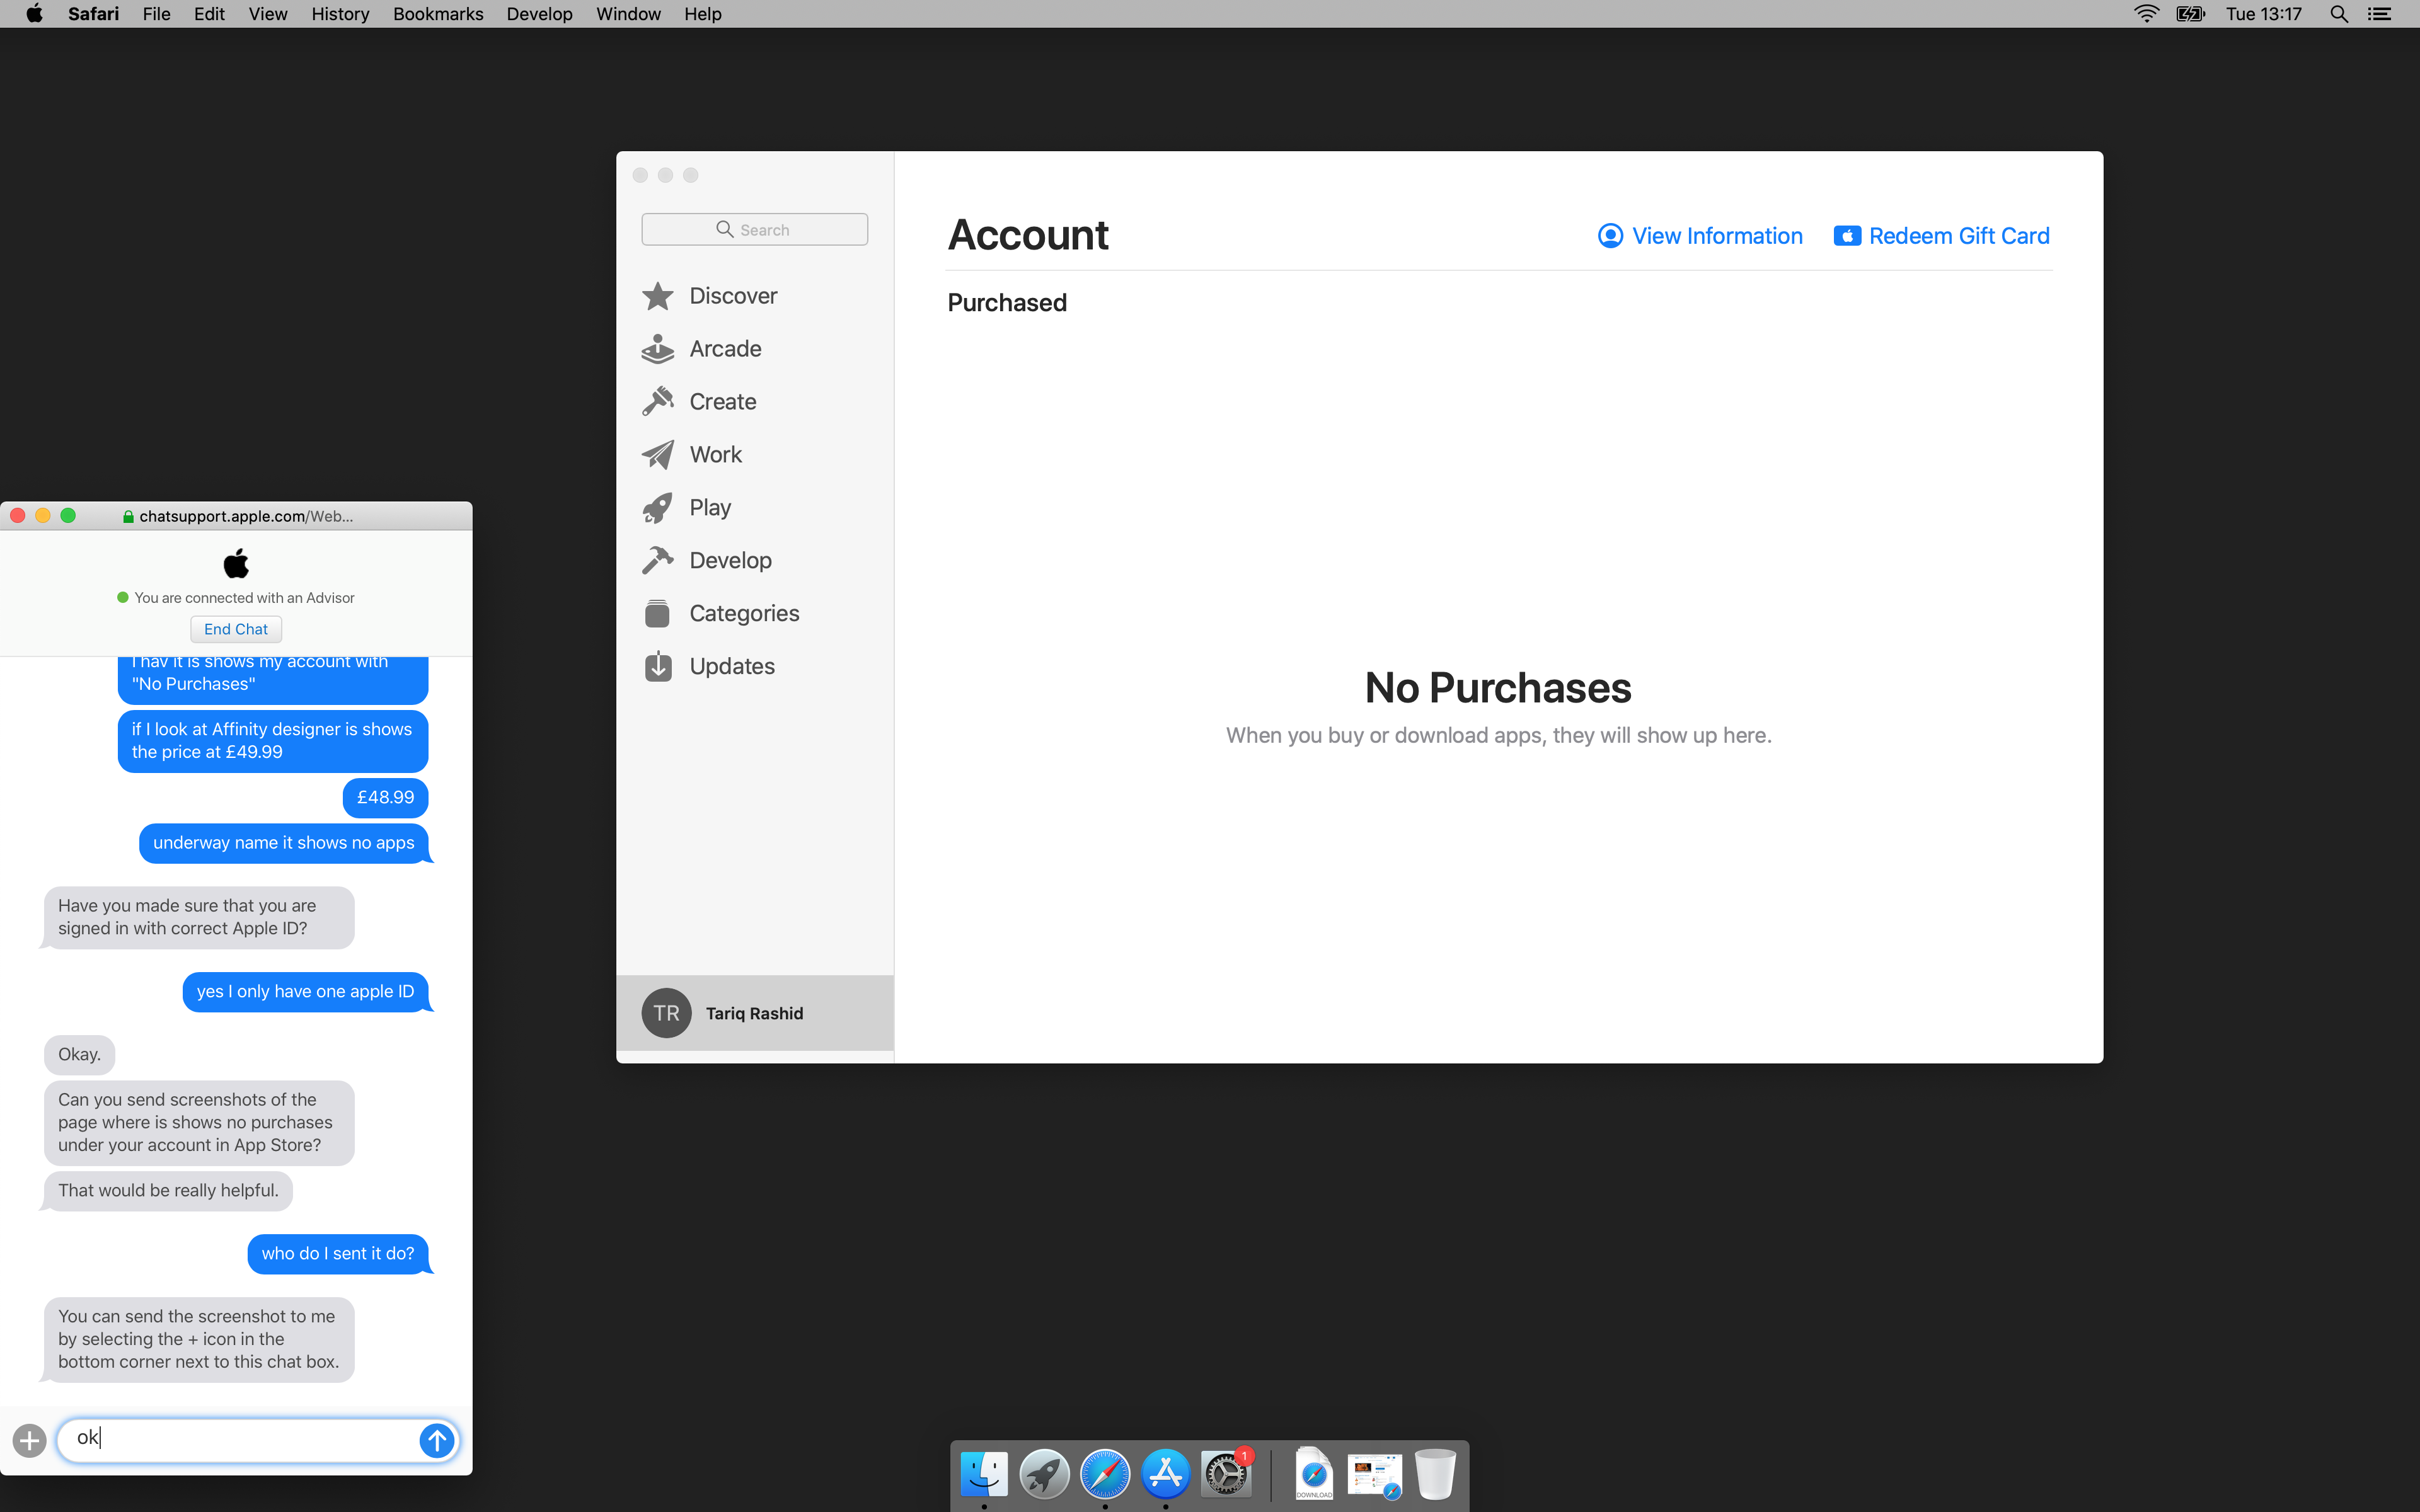
Task: Click View Information link
Action: (1700, 236)
